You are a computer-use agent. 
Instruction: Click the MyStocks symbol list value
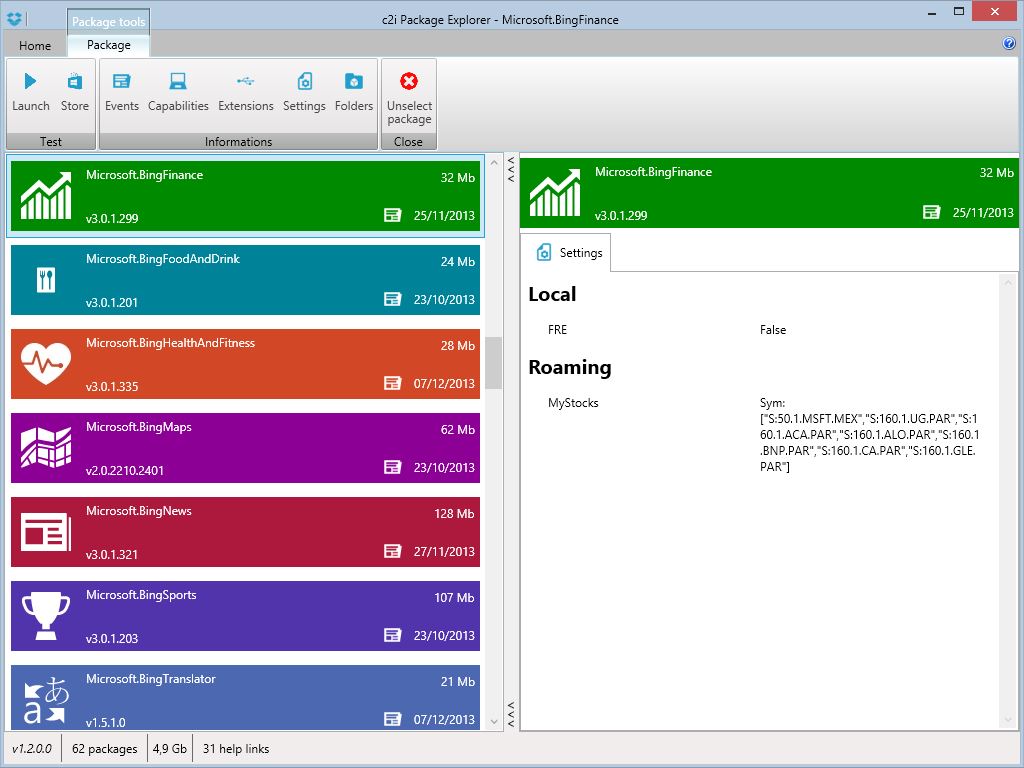(870, 435)
